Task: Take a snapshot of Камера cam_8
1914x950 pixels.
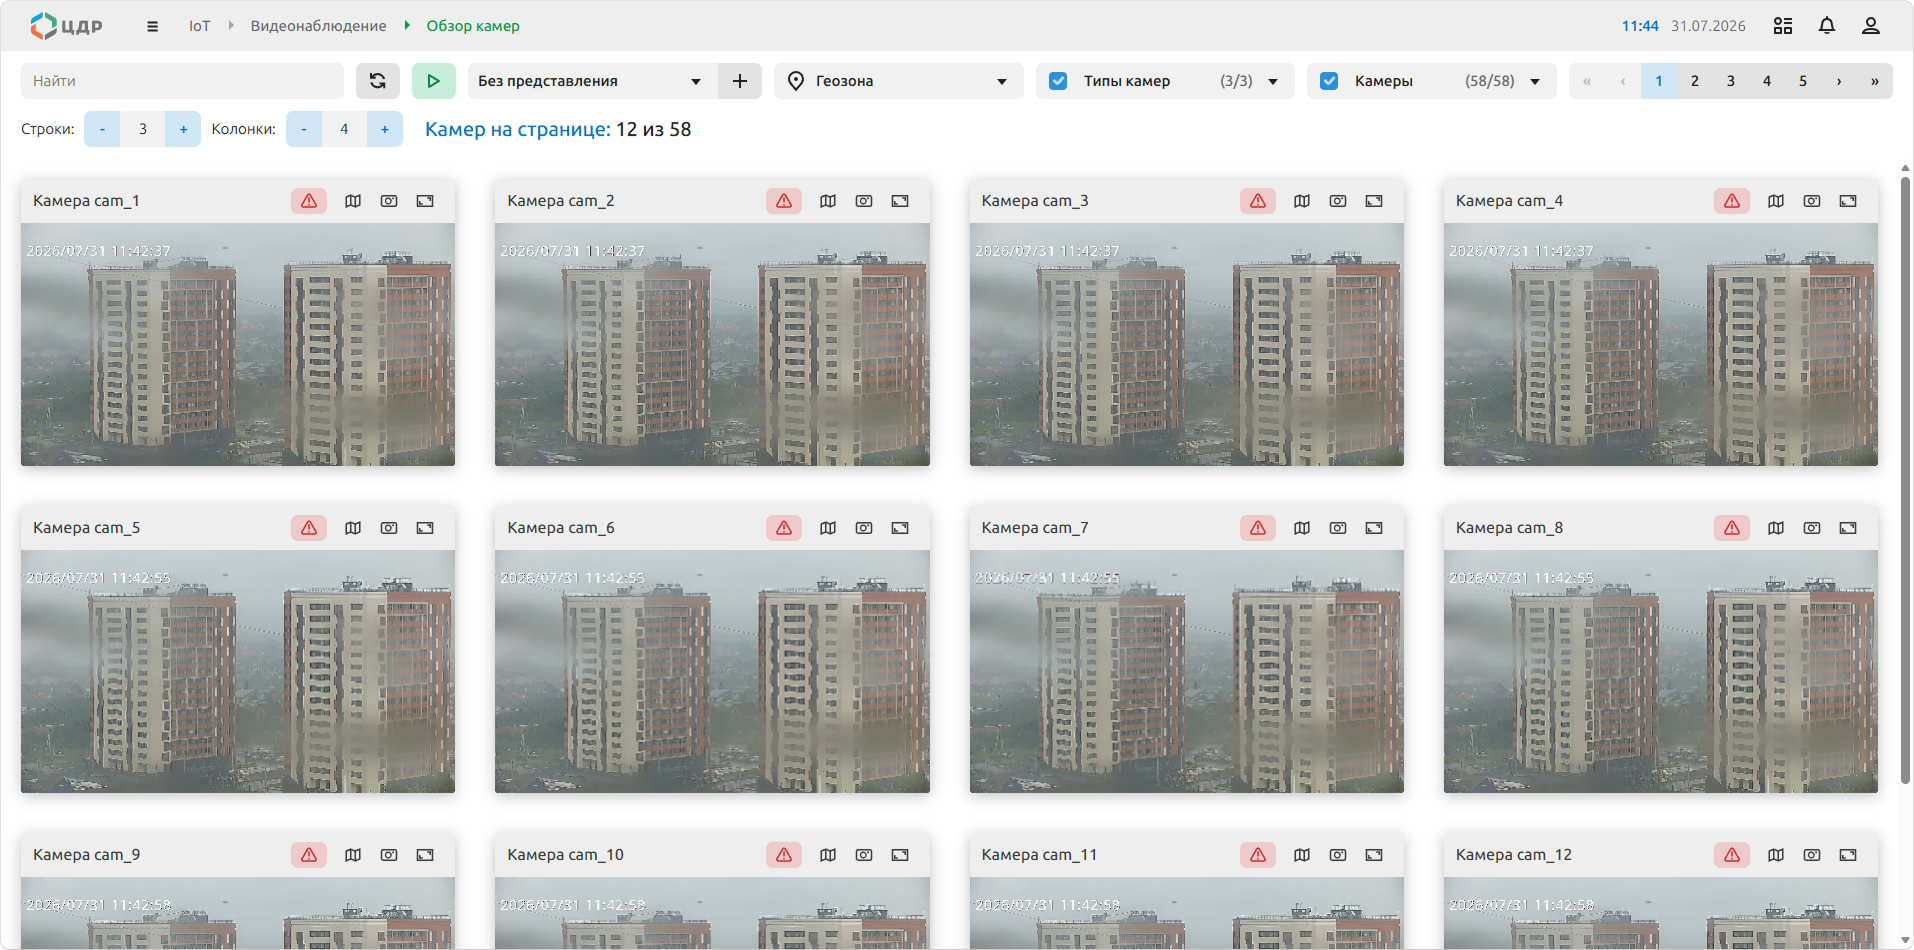Action: pos(1812,528)
